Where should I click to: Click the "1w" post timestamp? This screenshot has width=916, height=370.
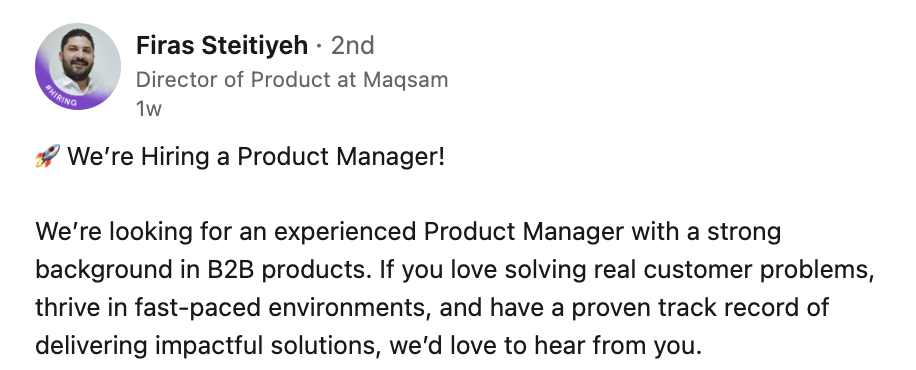(x=148, y=109)
